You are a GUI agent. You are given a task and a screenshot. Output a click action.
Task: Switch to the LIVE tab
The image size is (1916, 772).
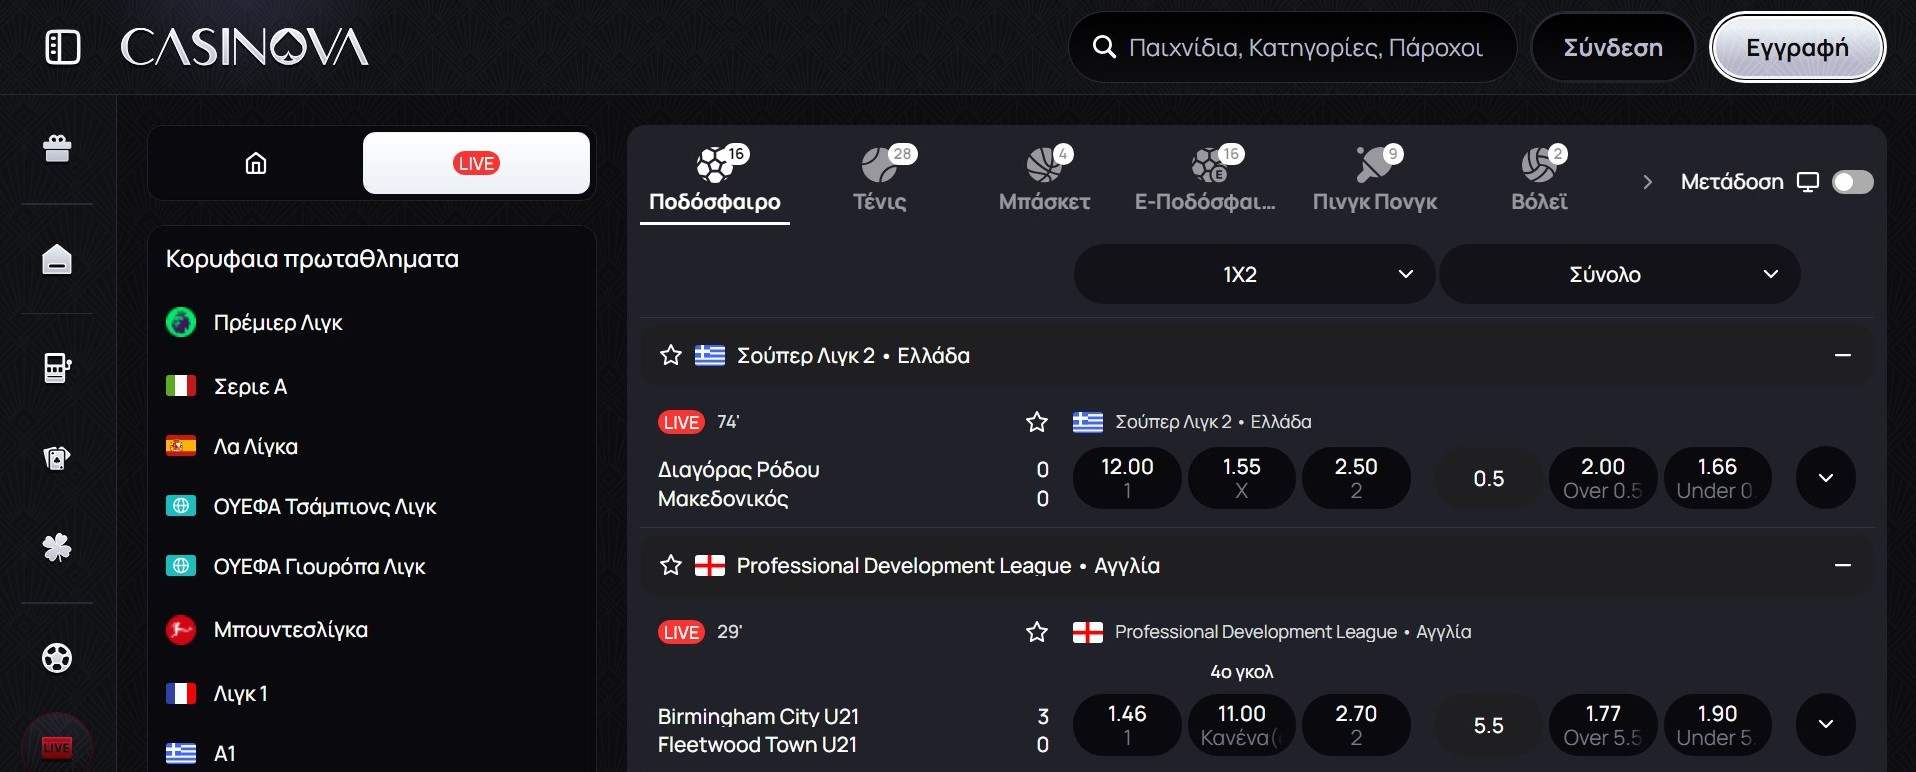pos(476,162)
